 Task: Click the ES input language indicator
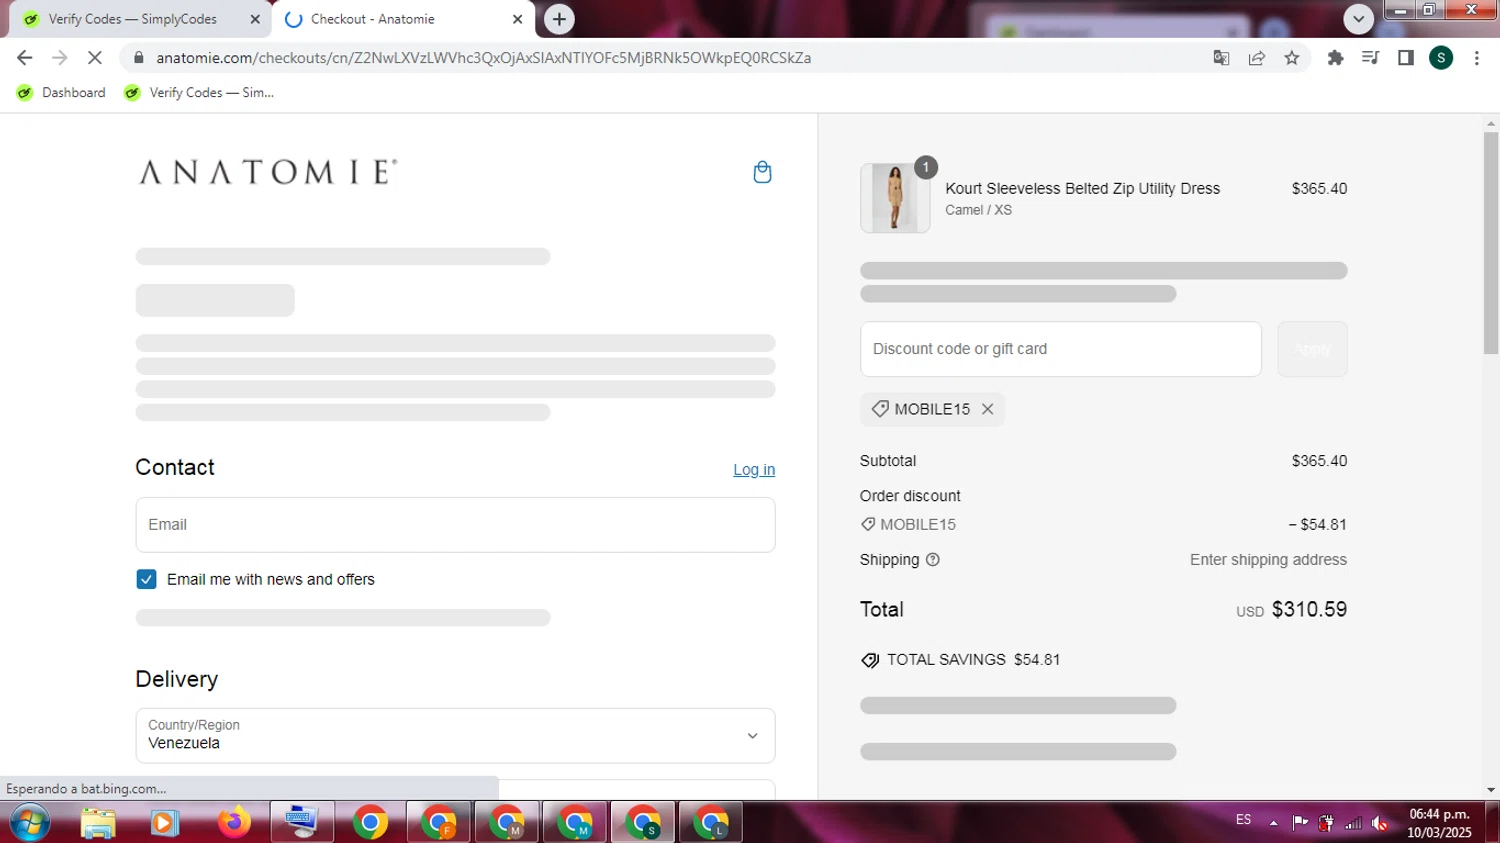(x=1243, y=820)
